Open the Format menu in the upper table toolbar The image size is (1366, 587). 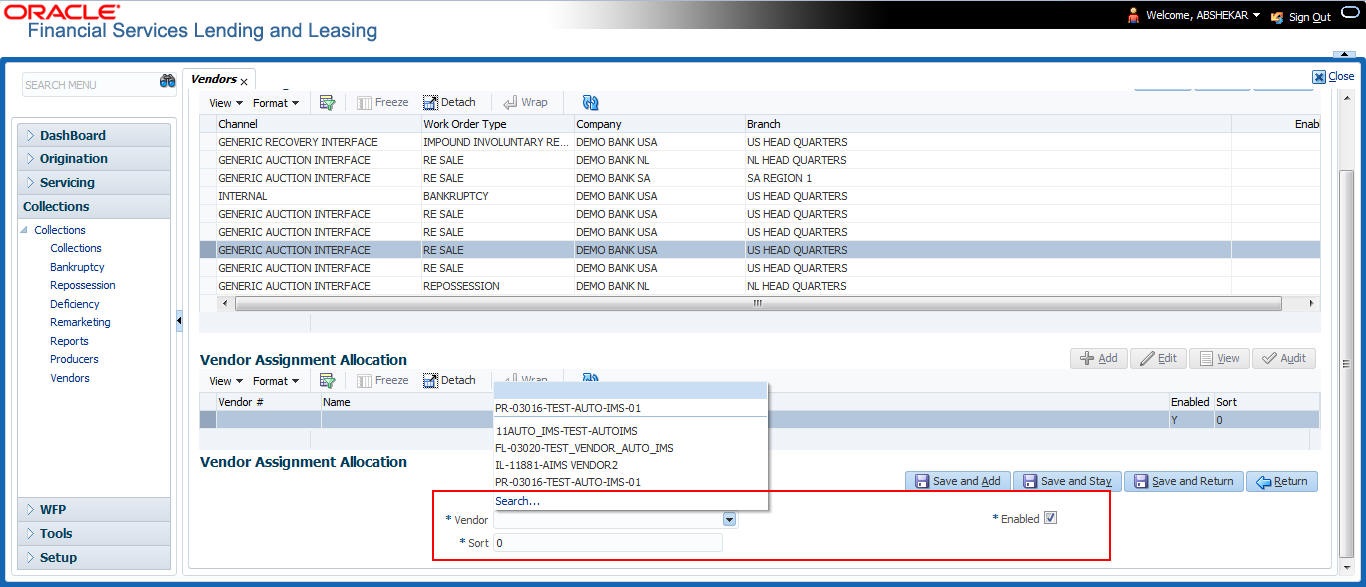coord(275,103)
